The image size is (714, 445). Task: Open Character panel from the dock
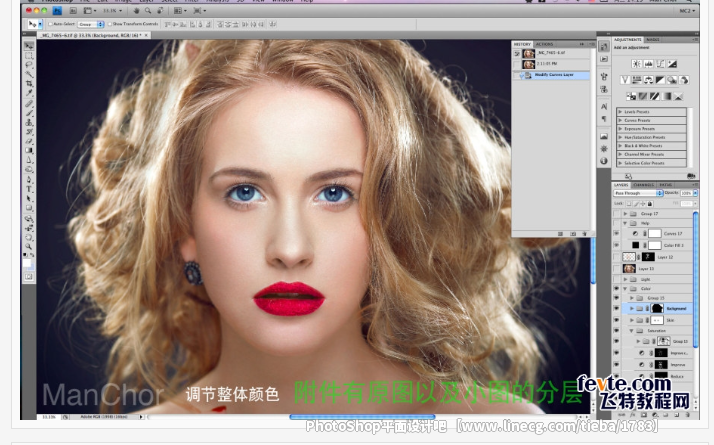(x=604, y=107)
